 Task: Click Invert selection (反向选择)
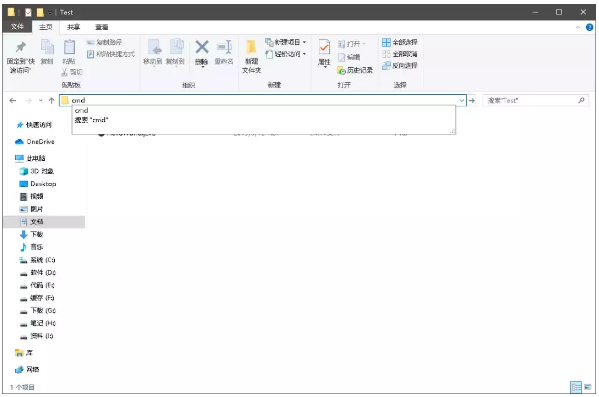point(400,65)
